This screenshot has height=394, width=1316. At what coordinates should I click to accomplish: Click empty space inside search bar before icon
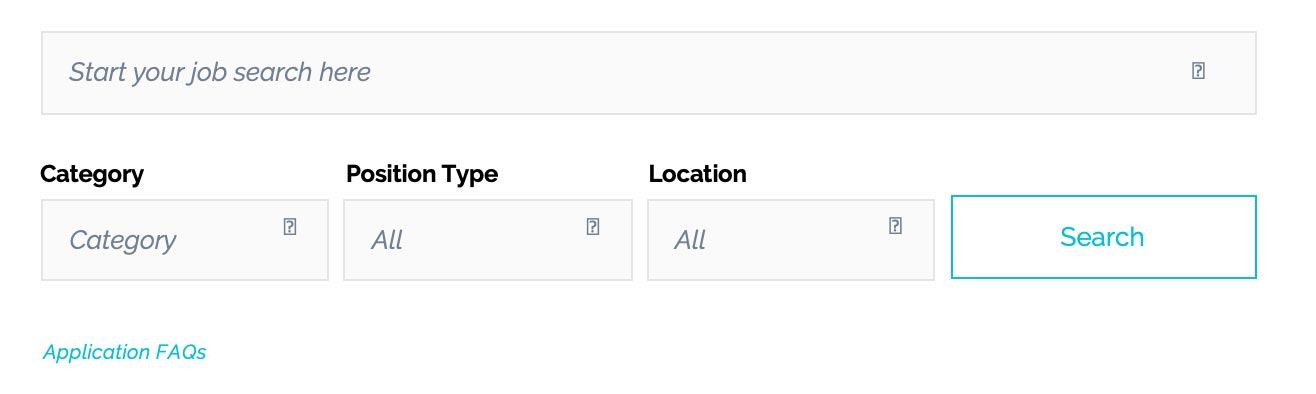780,73
